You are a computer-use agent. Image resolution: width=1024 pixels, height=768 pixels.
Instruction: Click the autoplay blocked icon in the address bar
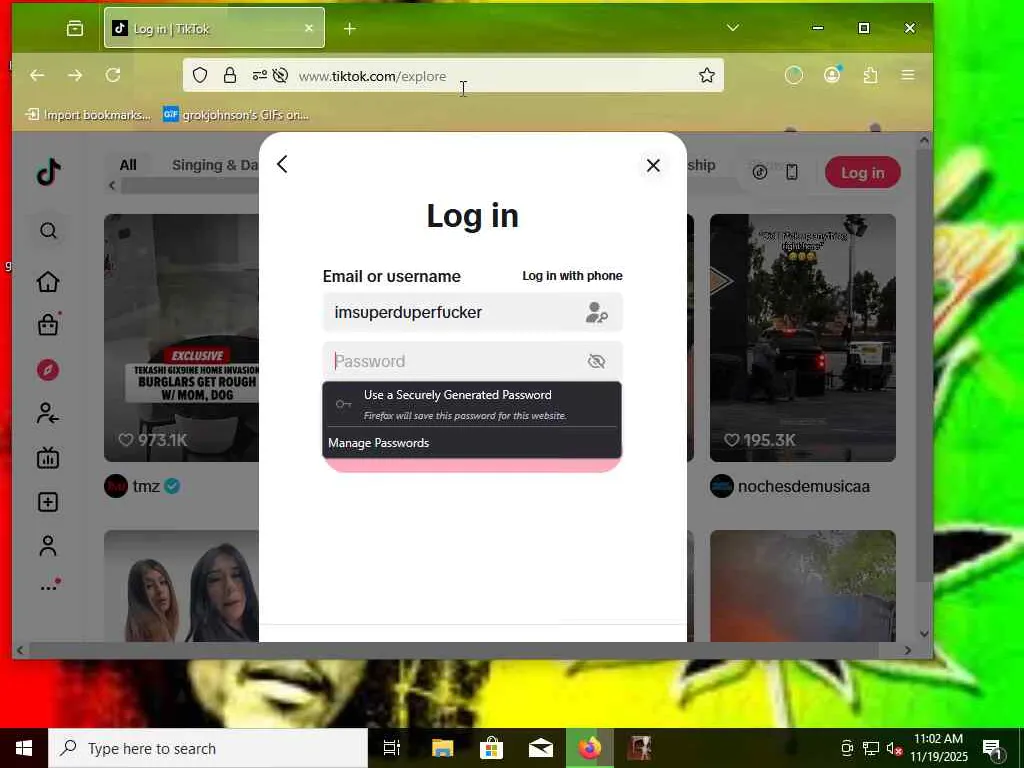point(280,75)
